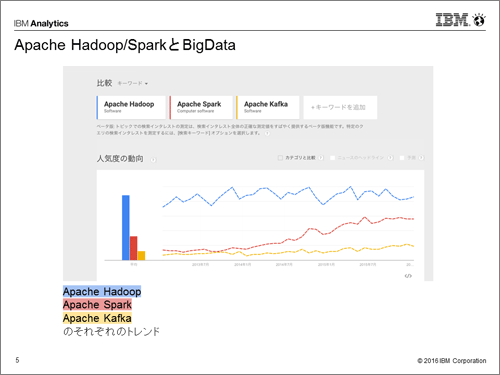Click the embed code icon below the chart

408,276
